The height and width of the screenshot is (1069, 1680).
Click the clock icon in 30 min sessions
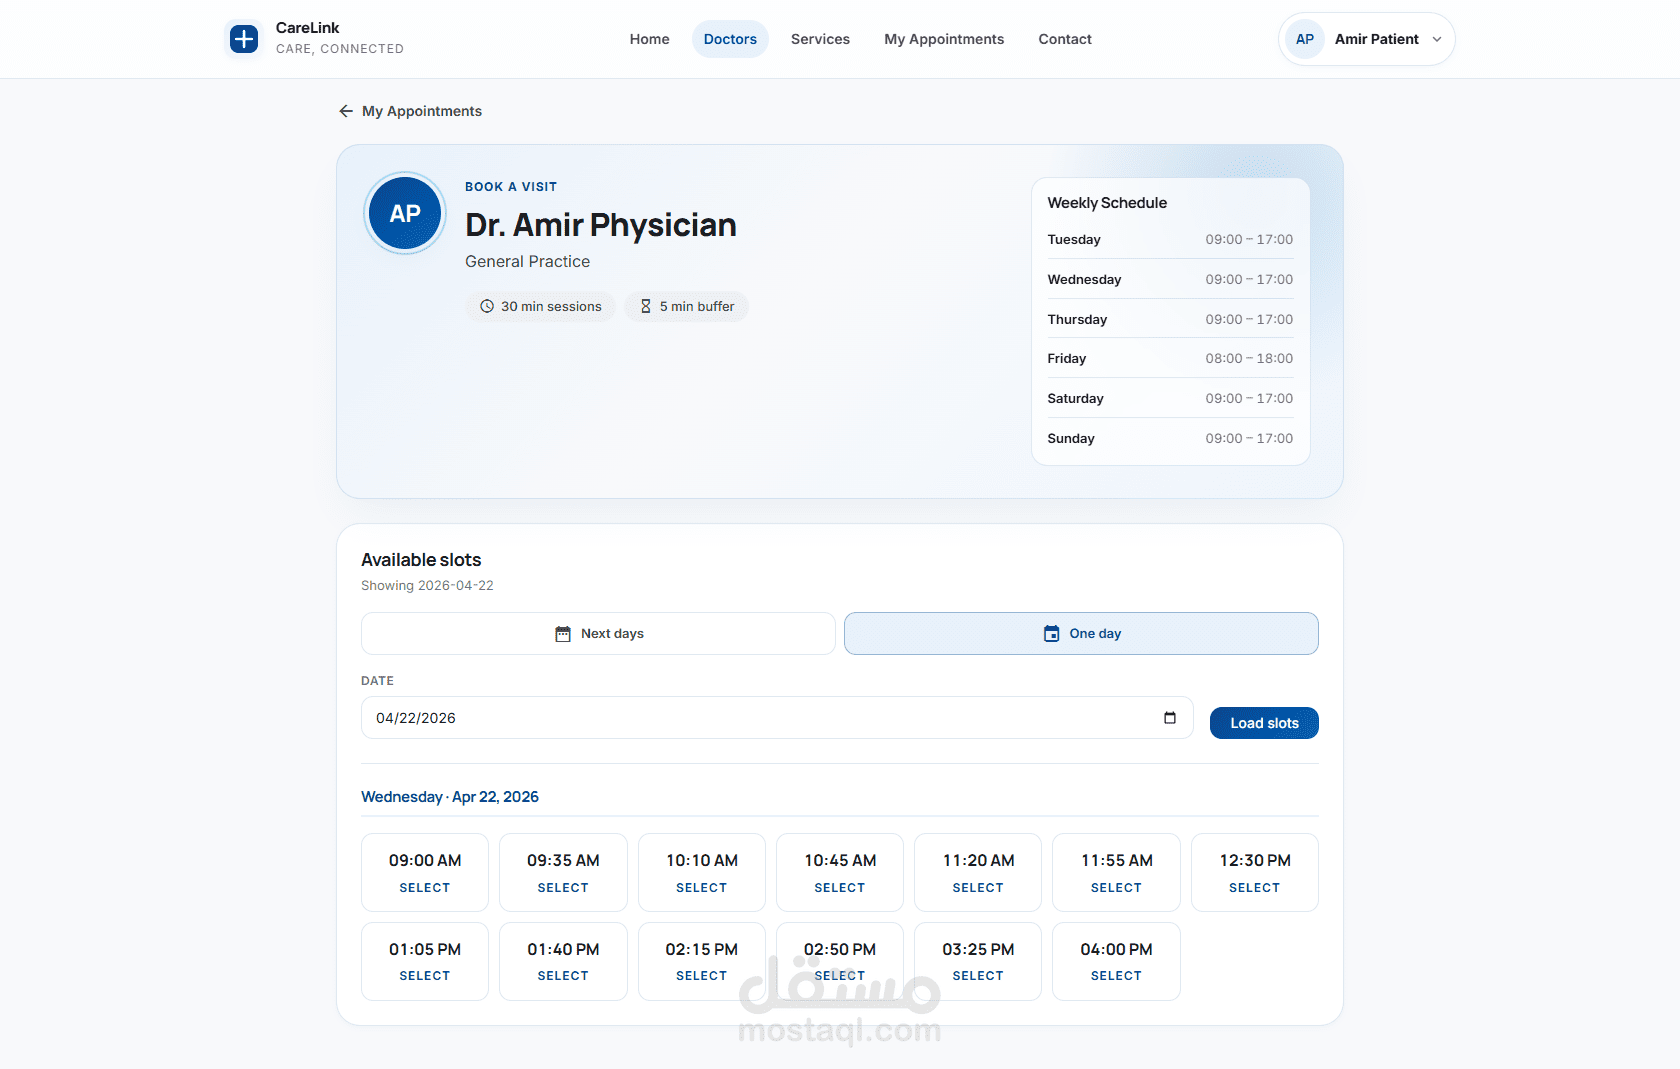coord(487,306)
